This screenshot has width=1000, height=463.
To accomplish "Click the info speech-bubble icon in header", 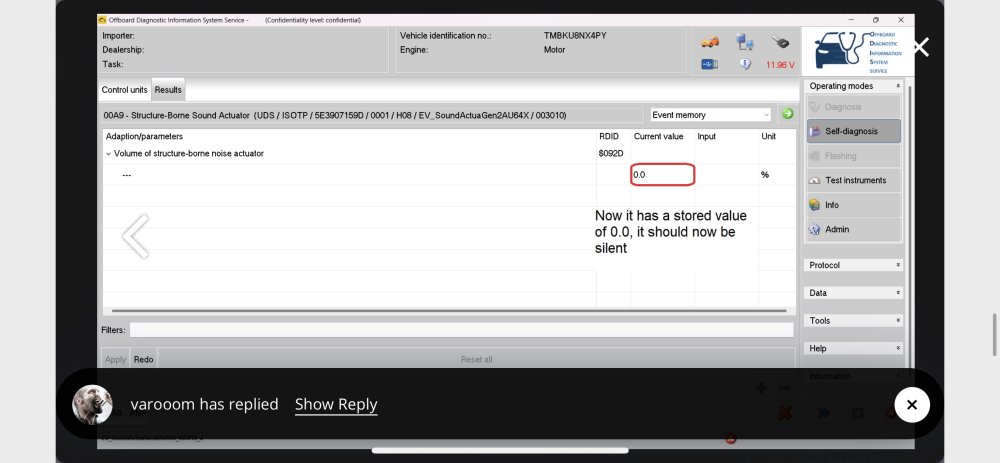I will pyautogui.click(x=745, y=64).
